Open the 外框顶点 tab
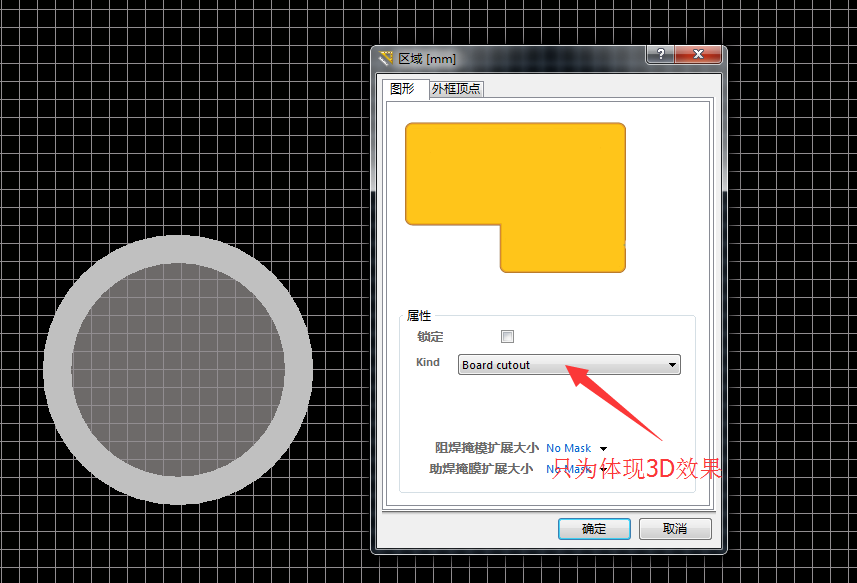Viewport: 857px width, 583px height. (456, 89)
